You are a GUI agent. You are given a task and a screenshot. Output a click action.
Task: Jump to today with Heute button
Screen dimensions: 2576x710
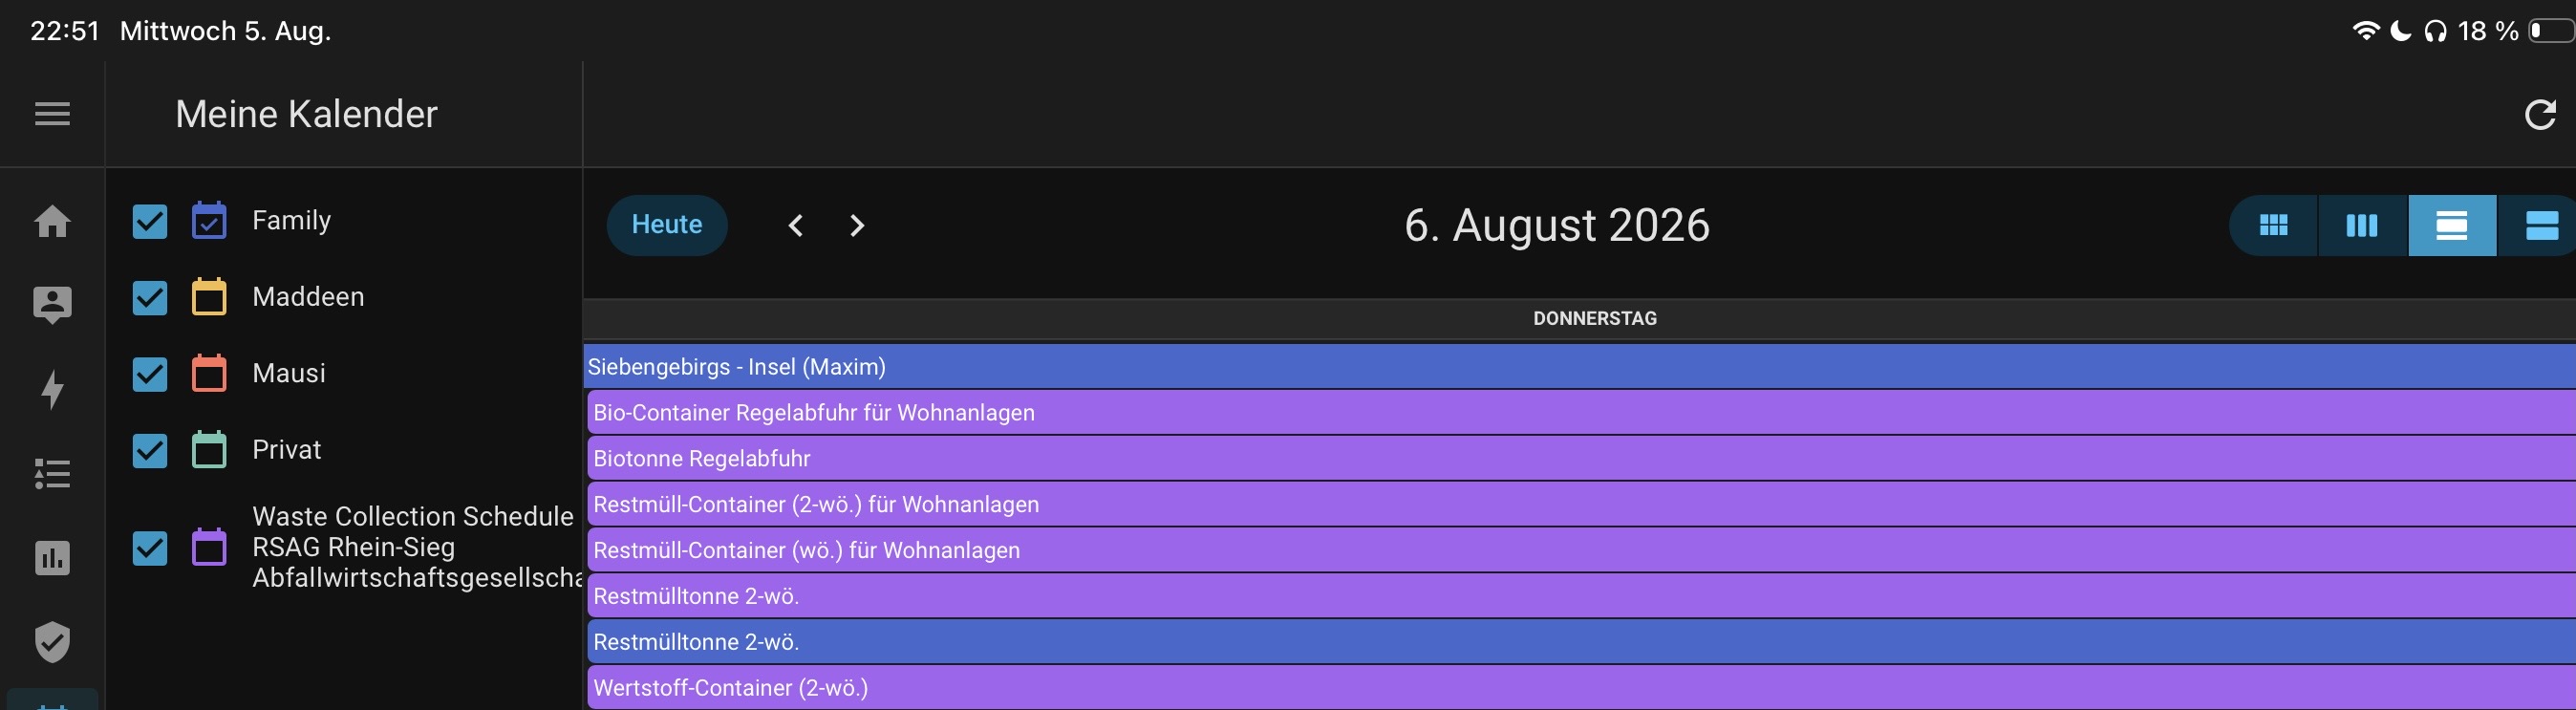(x=667, y=225)
